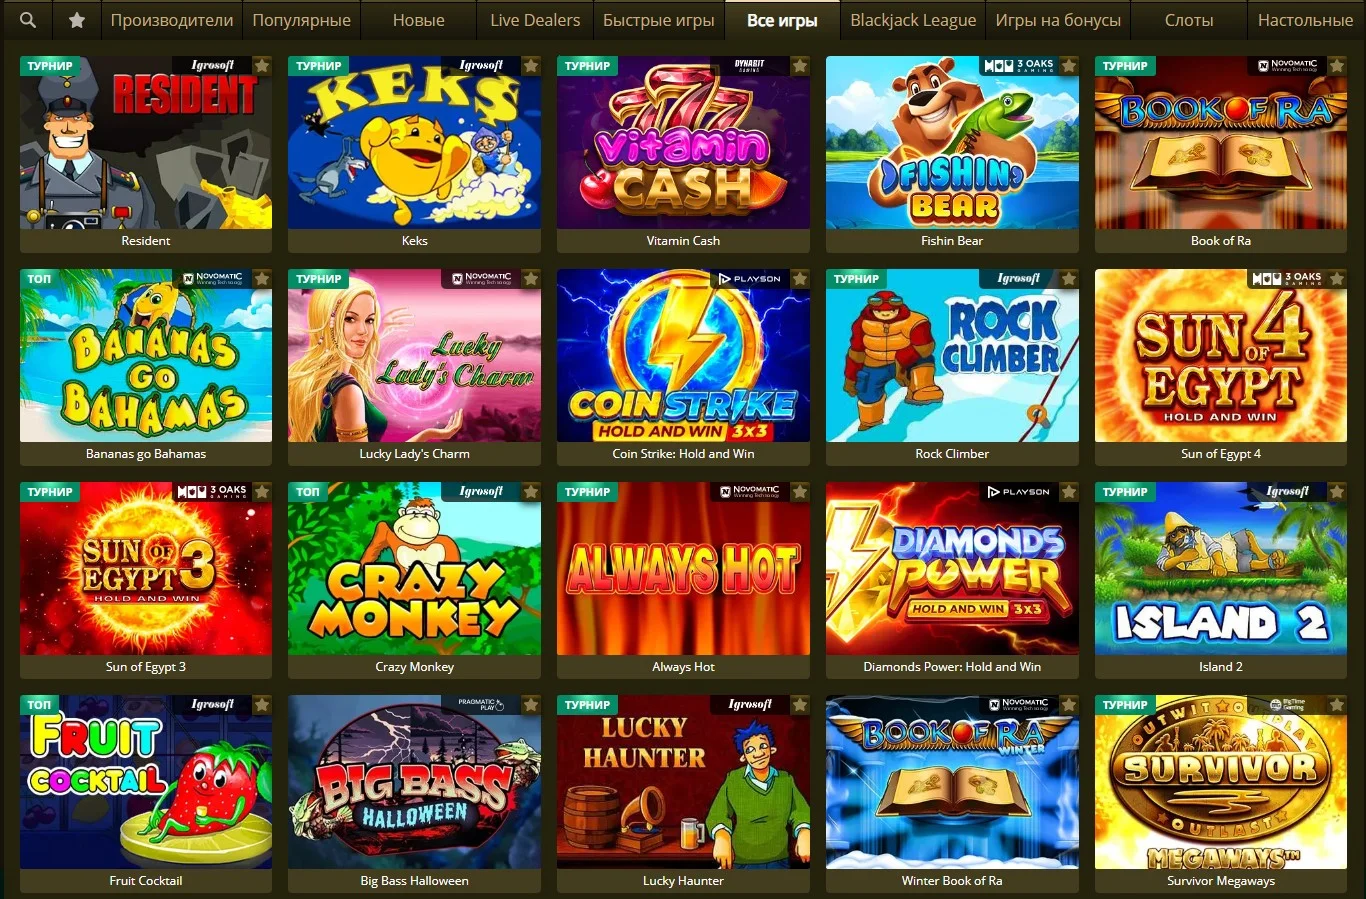Show favorites using top star icon
The image size is (1366, 899).
(77, 19)
